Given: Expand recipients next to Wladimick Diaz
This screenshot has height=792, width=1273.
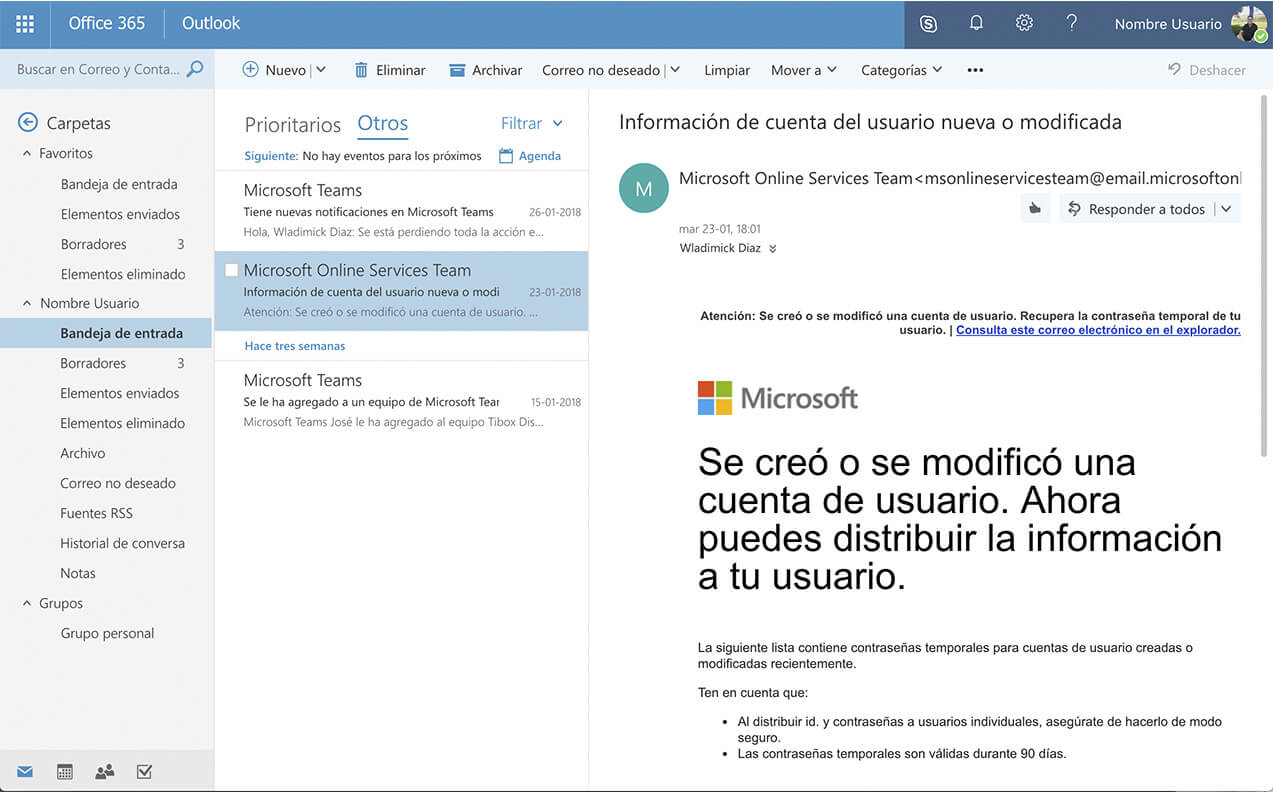Looking at the screenshot, I should 772,248.
